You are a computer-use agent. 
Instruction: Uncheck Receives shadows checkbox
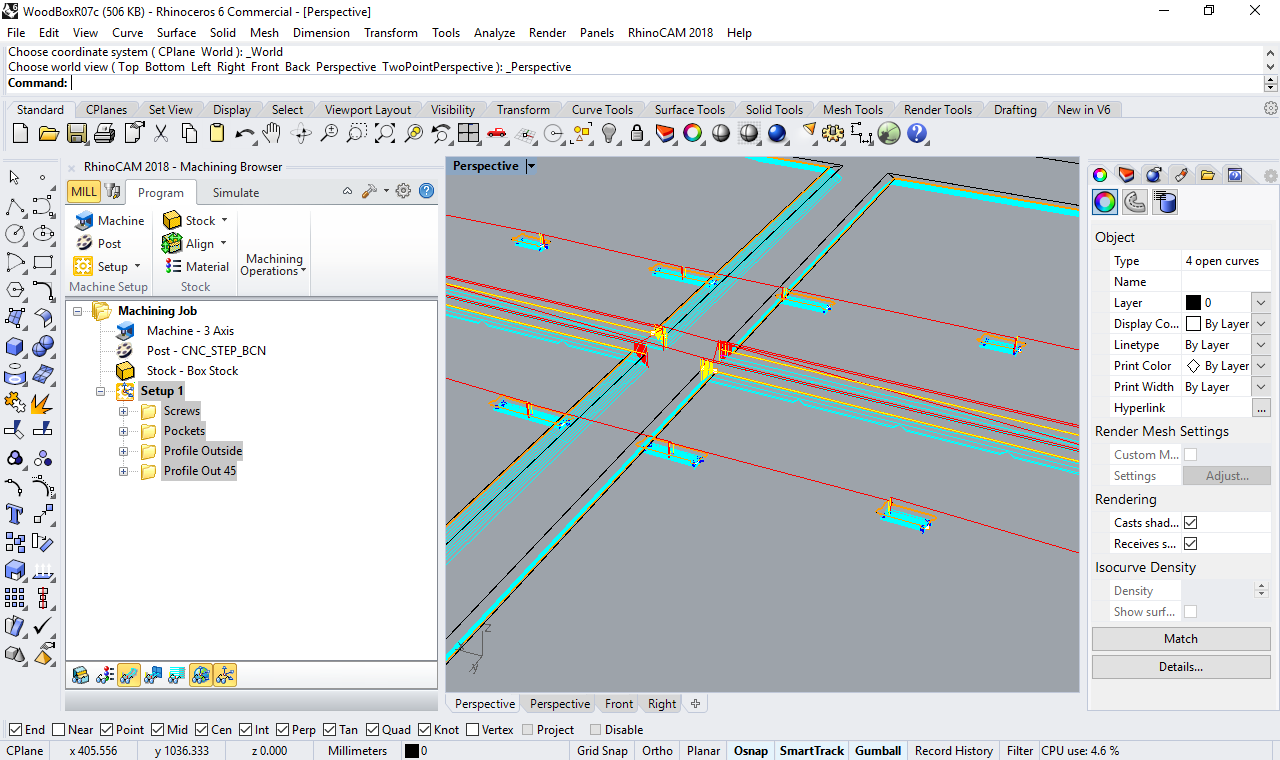[1190, 544]
